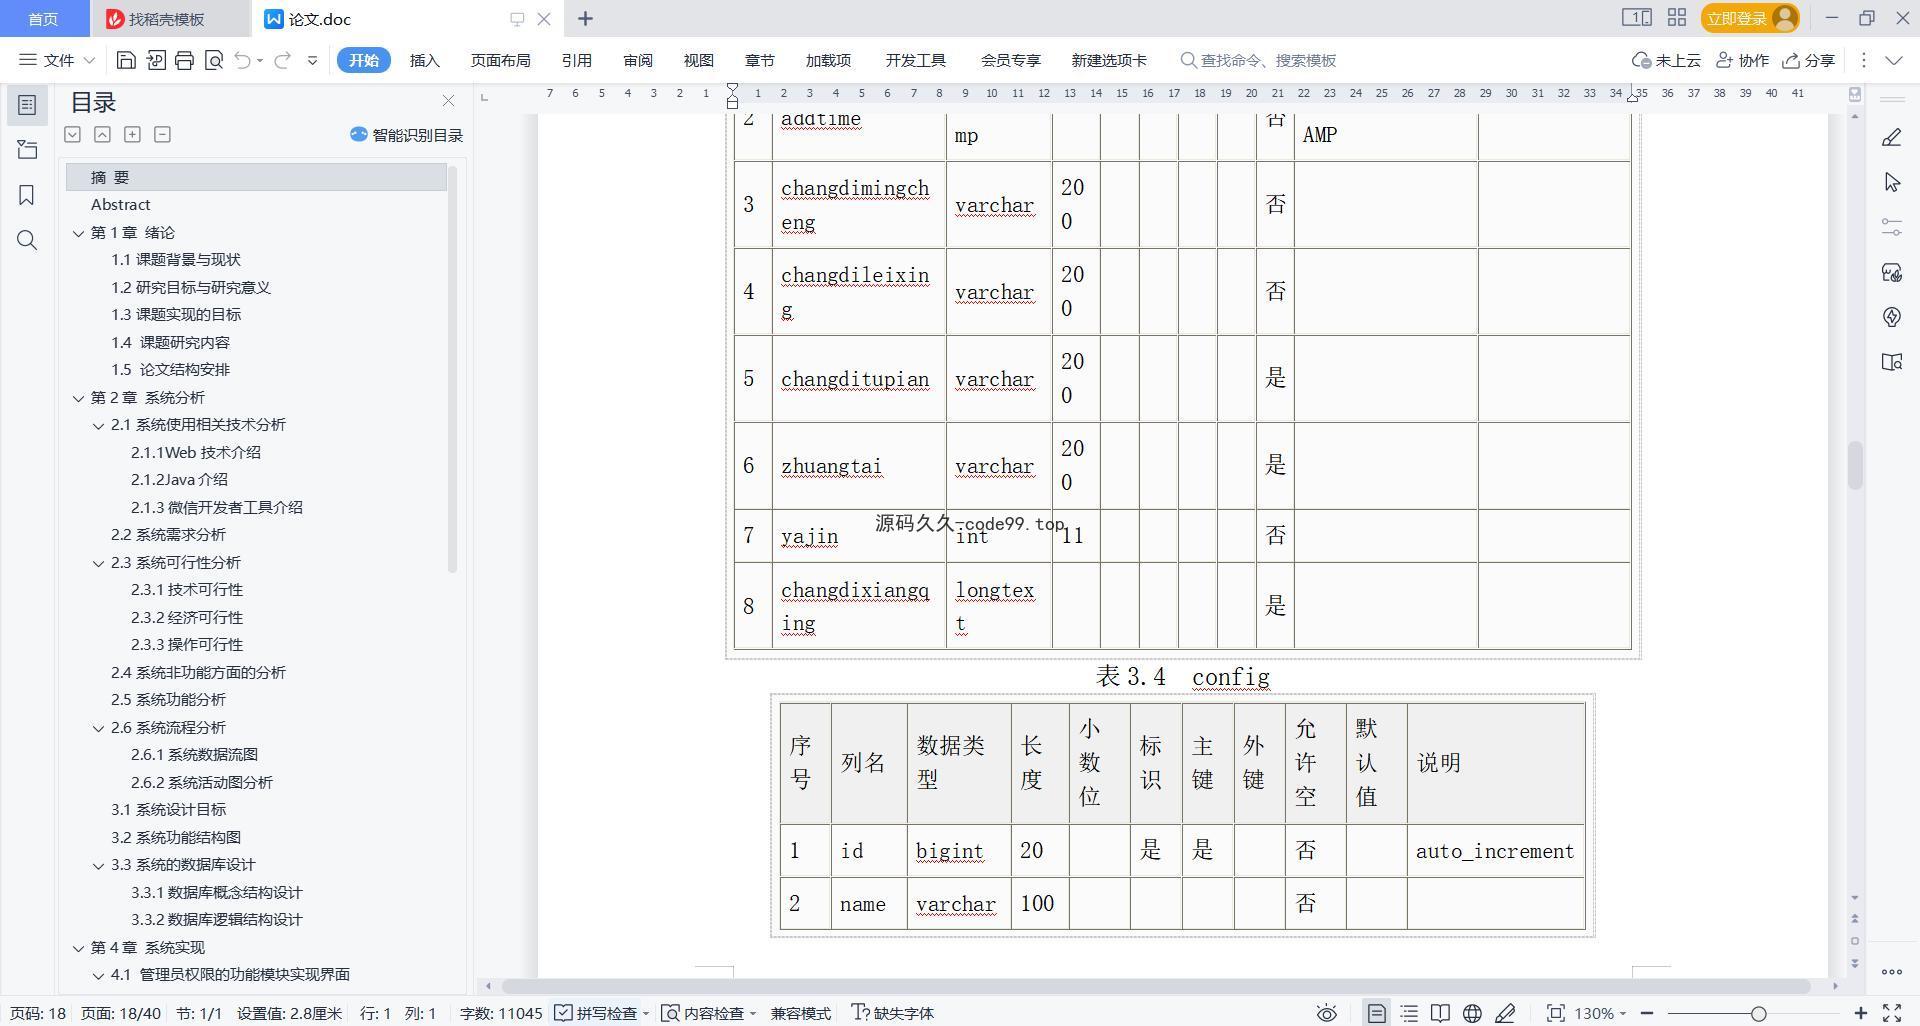Screen dimensions: 1920x1026
Task: Click the 协作 collaborate button
Action: tap(1742, 60)
